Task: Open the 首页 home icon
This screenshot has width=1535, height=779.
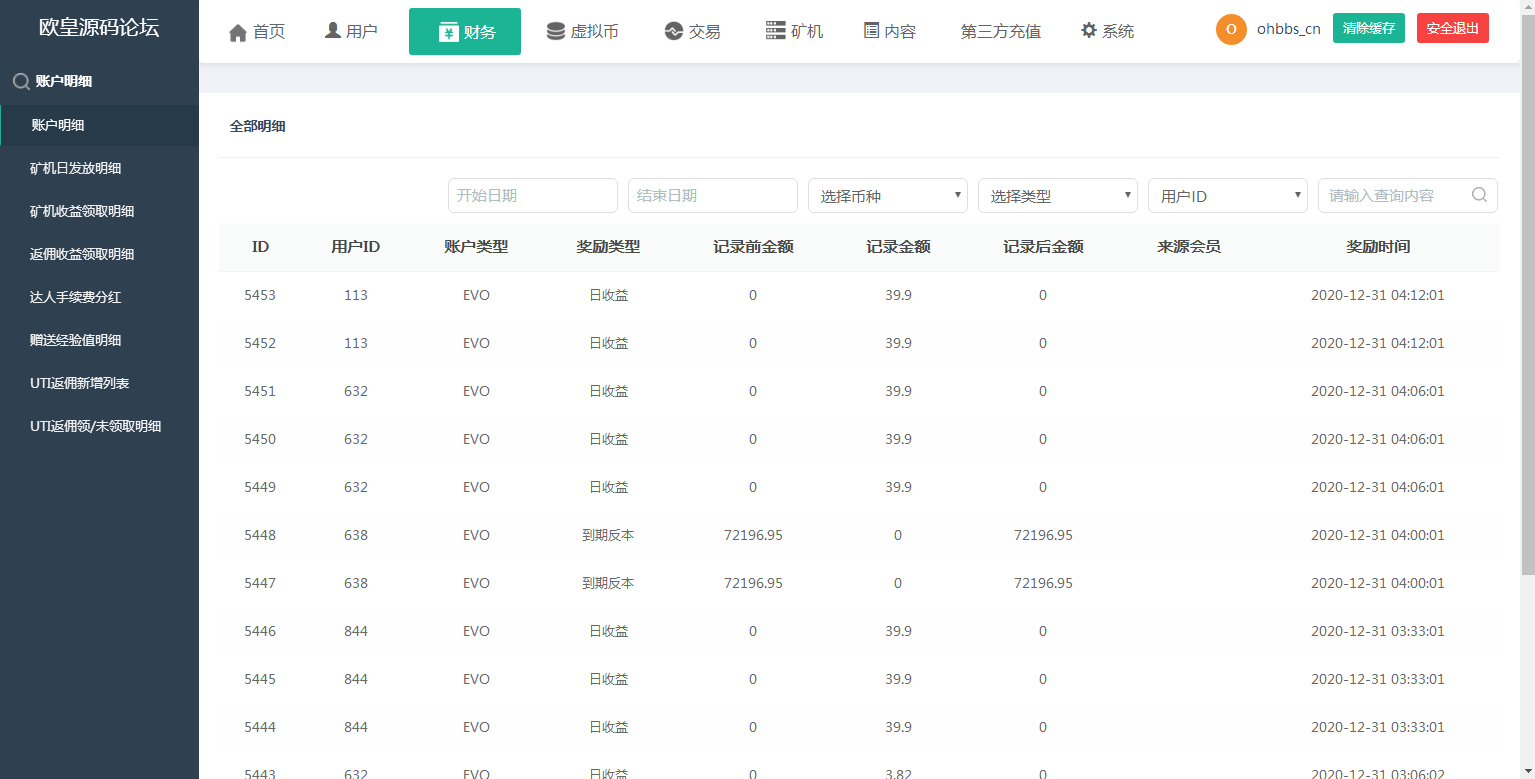Action: pyautogui.click(x=237, y=31)
